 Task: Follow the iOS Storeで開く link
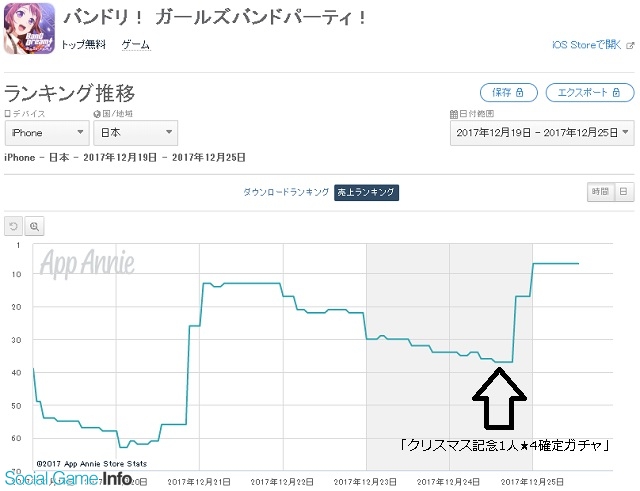[x=588, y=46]
